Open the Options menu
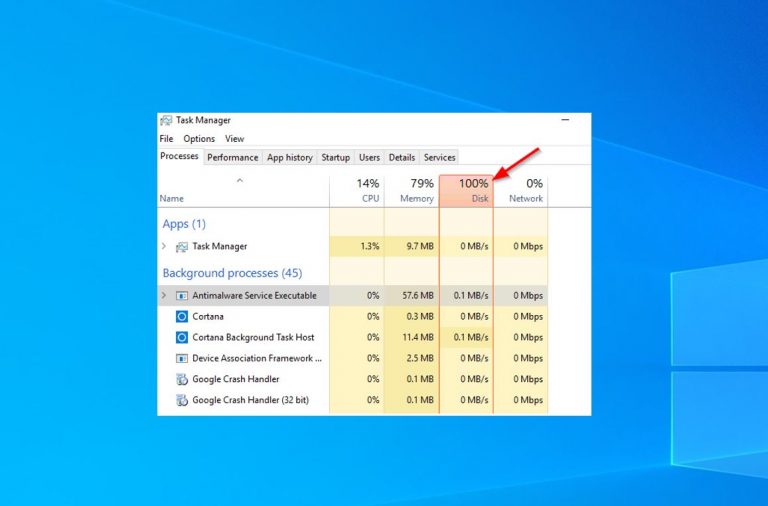The image size is (768, 506). 199,139
